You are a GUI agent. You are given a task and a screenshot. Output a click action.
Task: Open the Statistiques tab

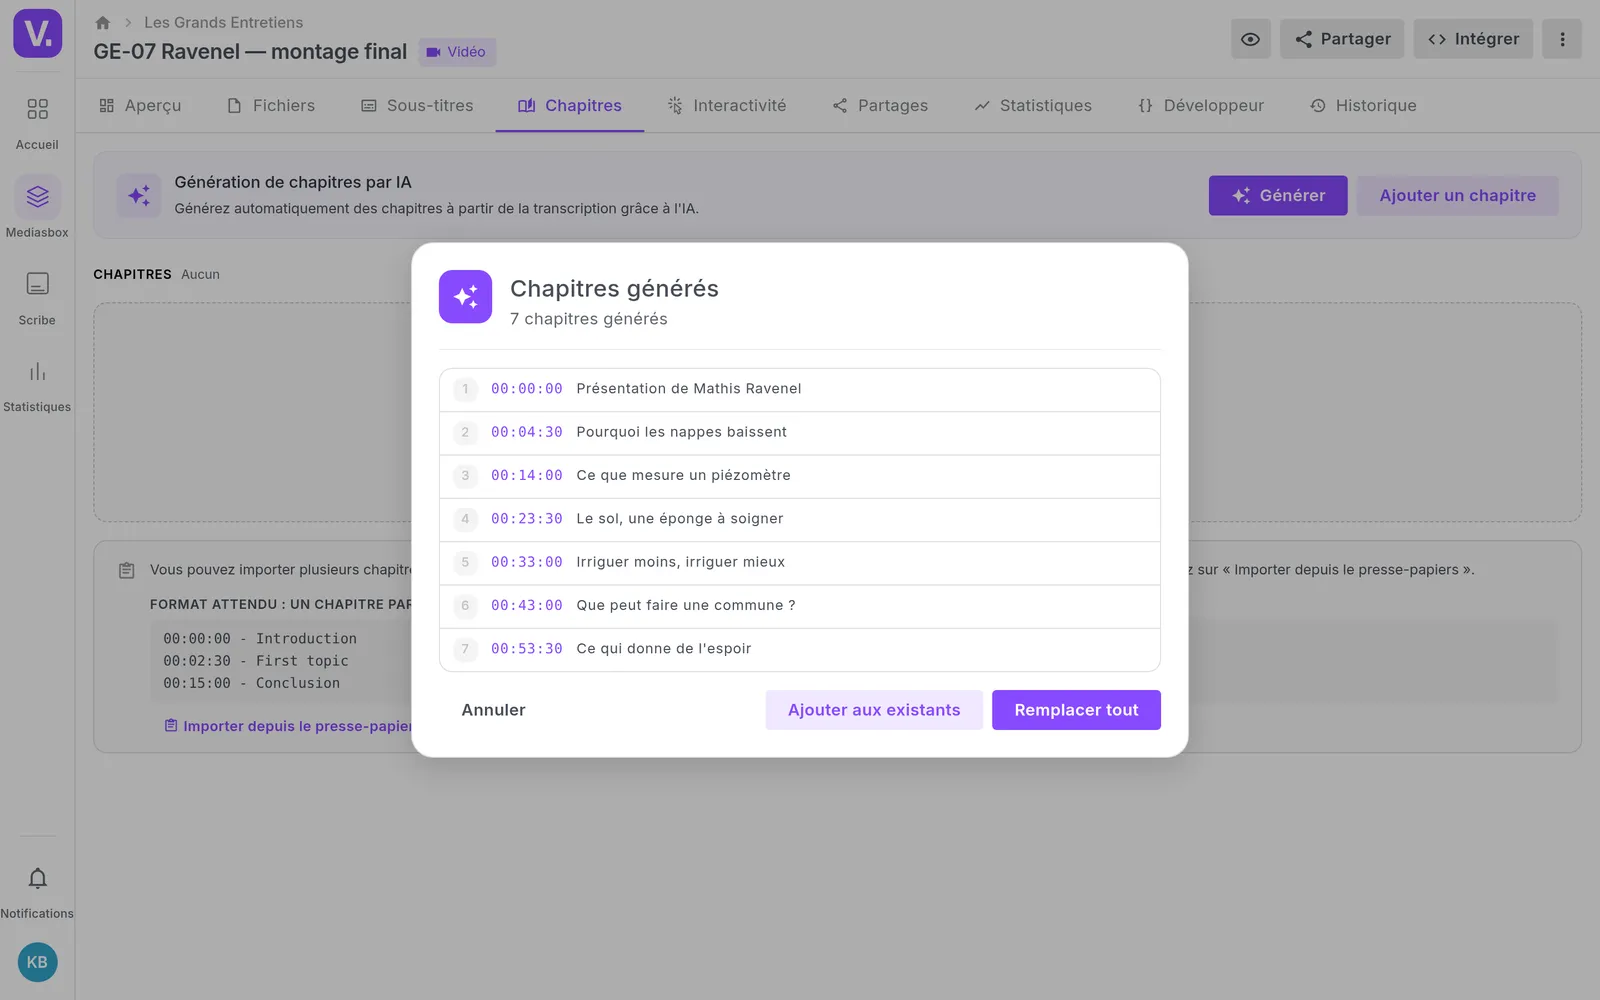pos(1033,105)
